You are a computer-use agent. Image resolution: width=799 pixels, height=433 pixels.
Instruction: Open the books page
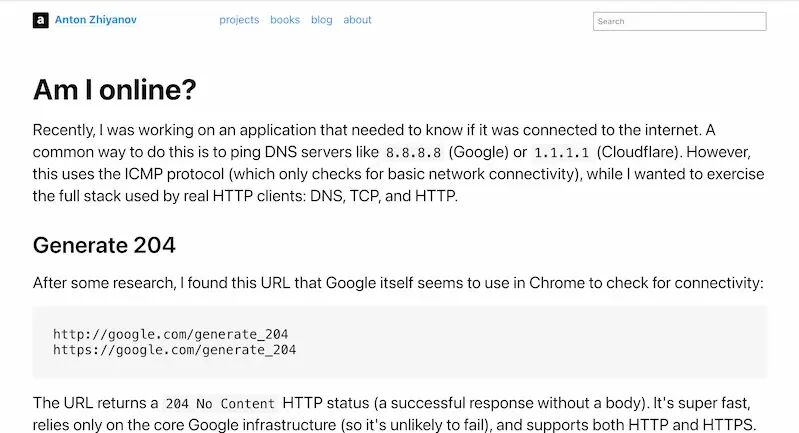pyautogui.click(x=285, y=20)
